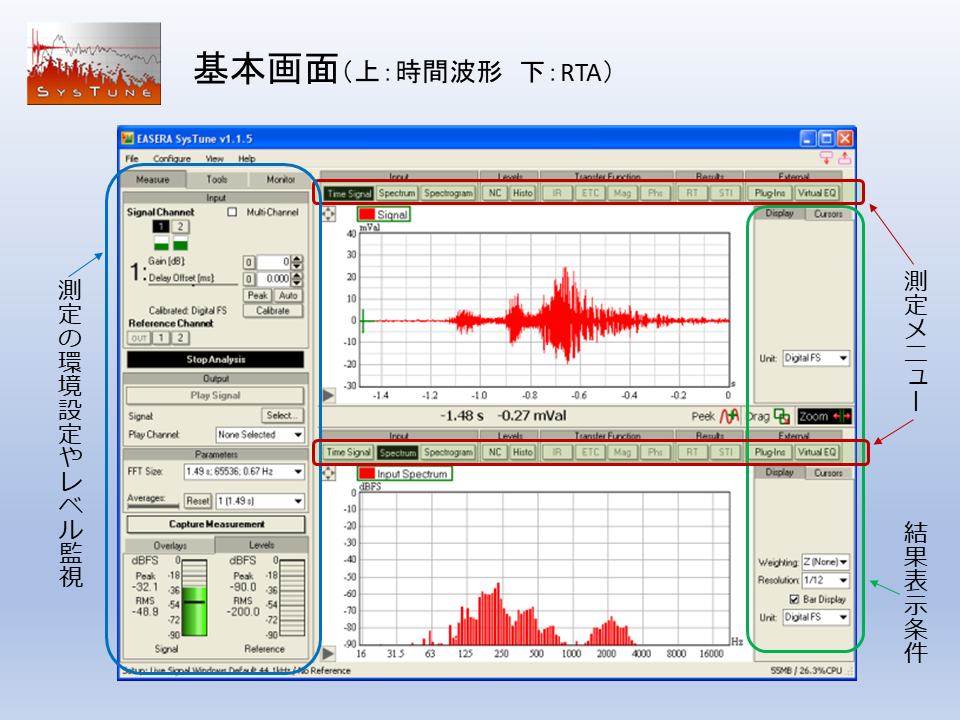The height and width of the screenshot is (720, 960).
Task: Enable the Multi-Channel checkbox
Action: 232,212
